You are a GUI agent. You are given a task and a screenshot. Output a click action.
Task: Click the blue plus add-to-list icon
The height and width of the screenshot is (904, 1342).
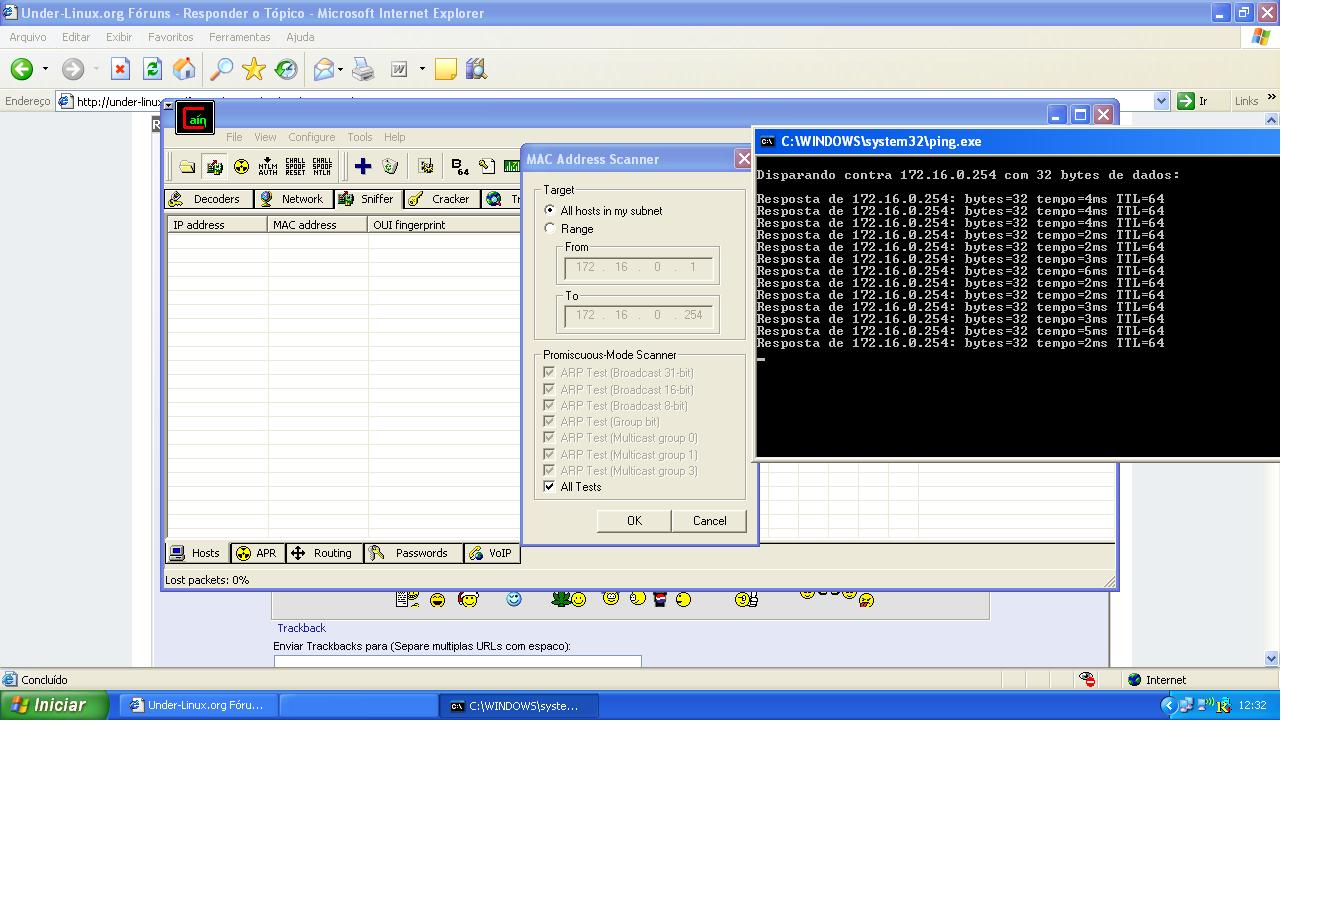[363, 167]
